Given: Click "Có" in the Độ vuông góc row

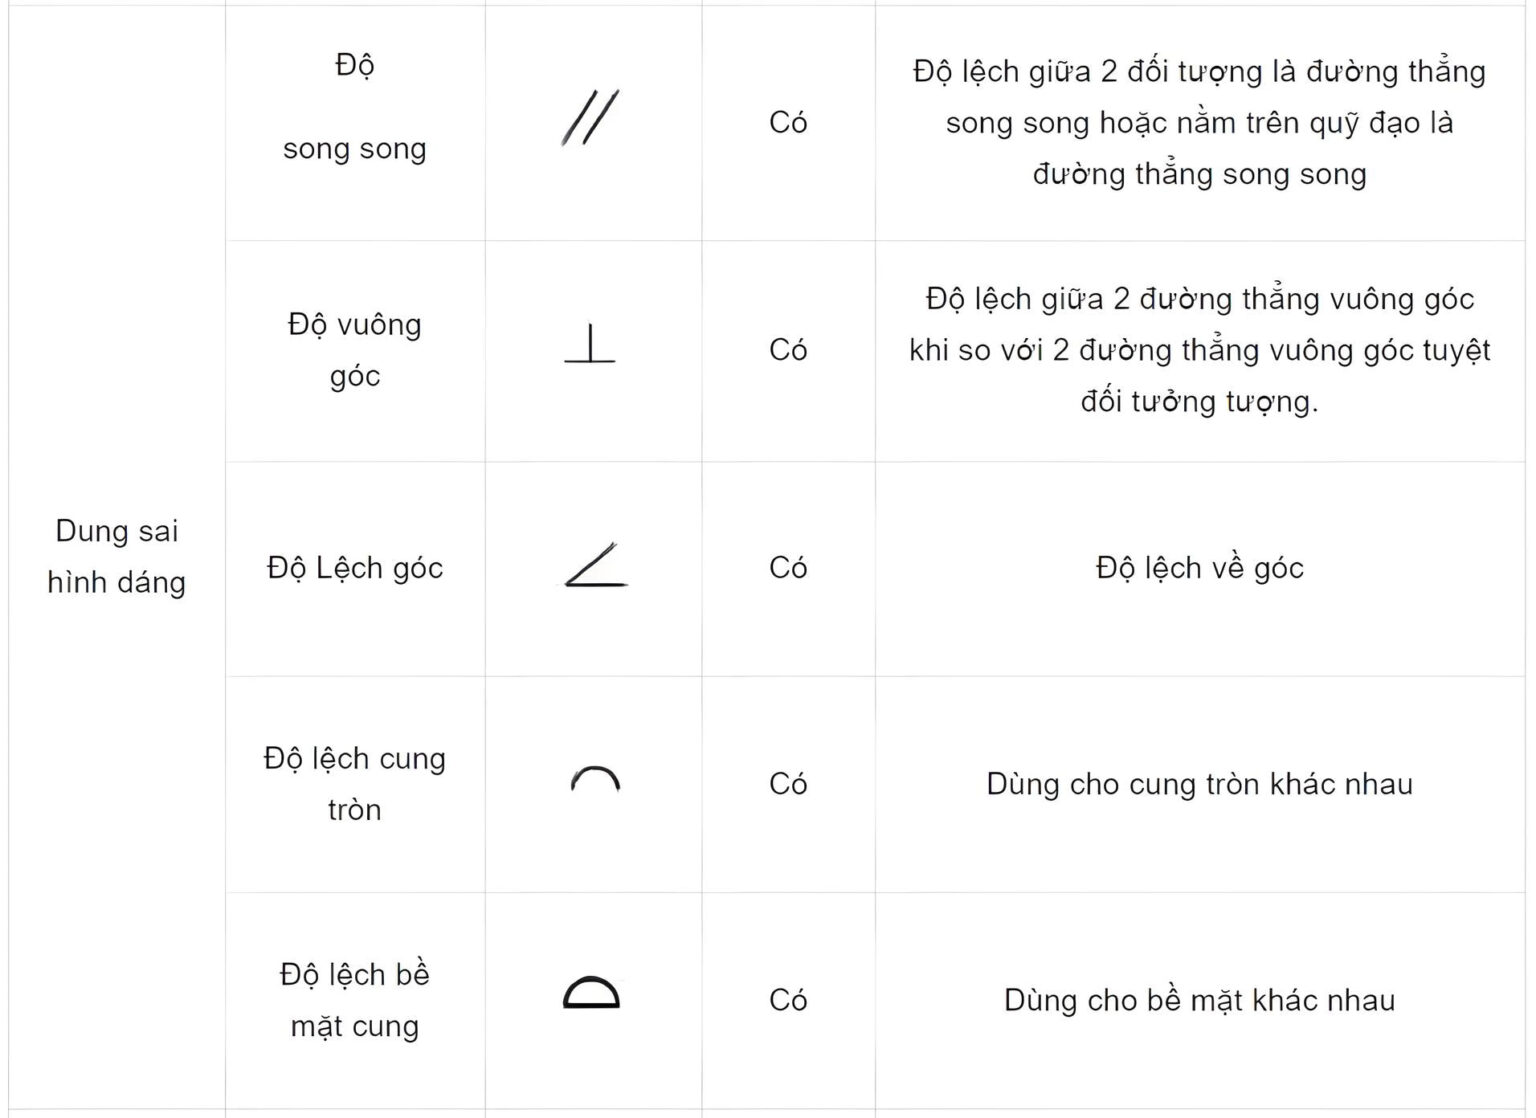Looking at the screenshot, I should (x=788, y=349).
